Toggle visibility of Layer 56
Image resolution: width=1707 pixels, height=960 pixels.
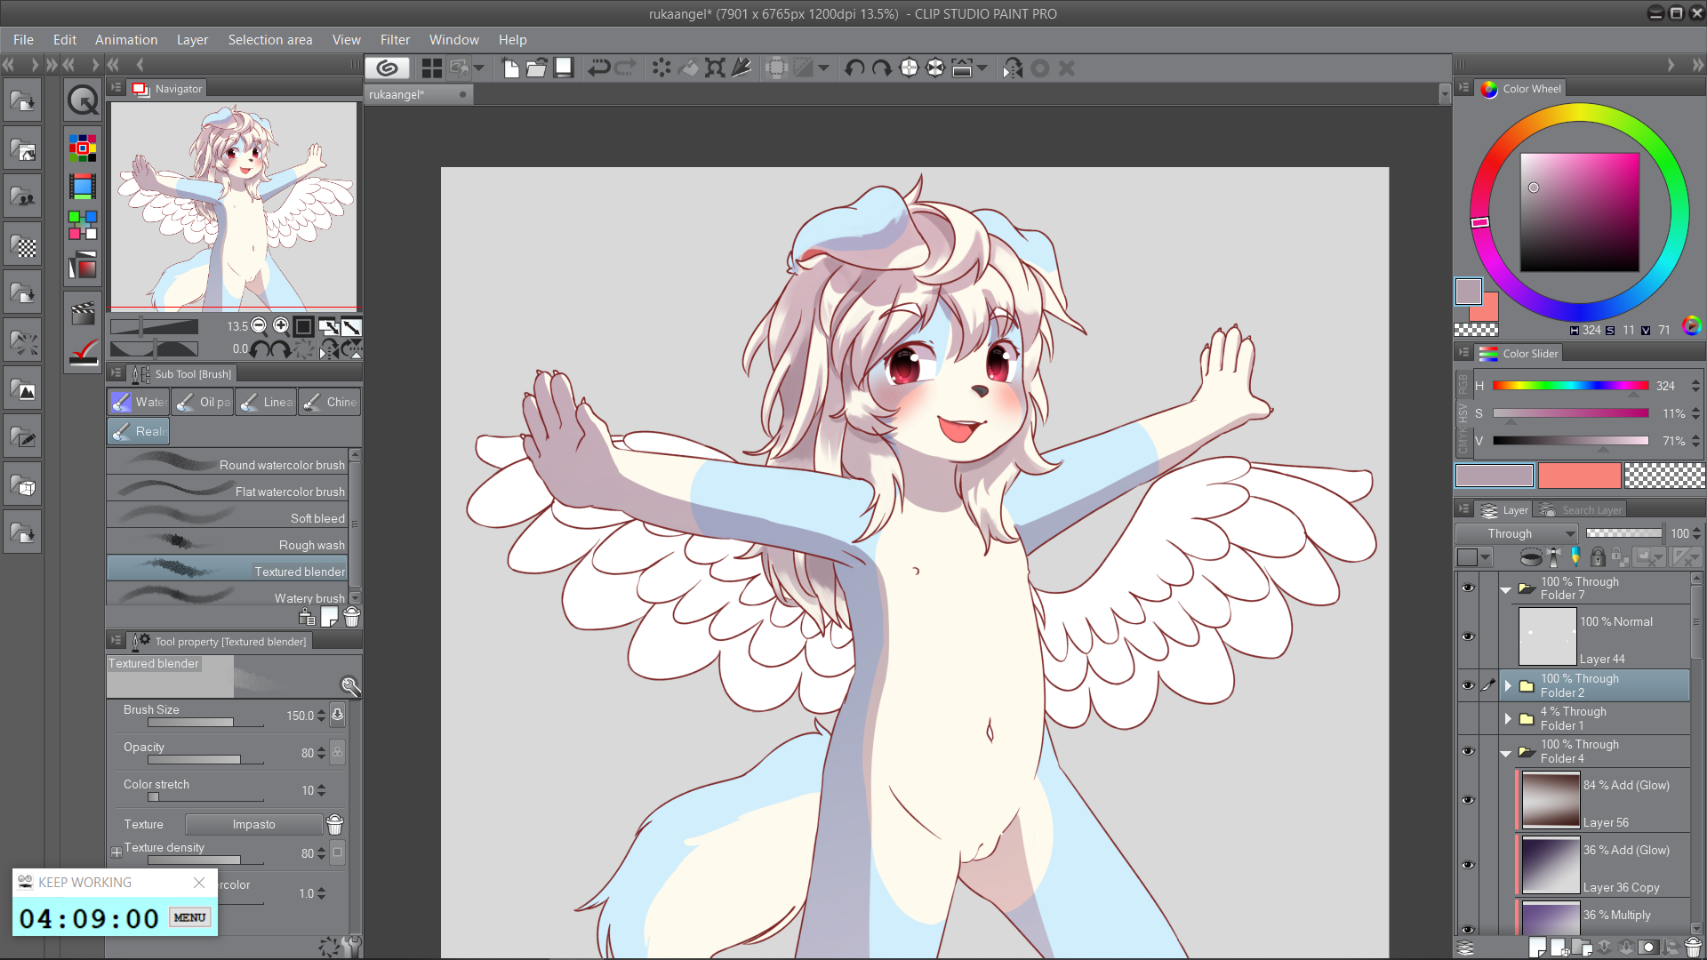[1468, 800]
